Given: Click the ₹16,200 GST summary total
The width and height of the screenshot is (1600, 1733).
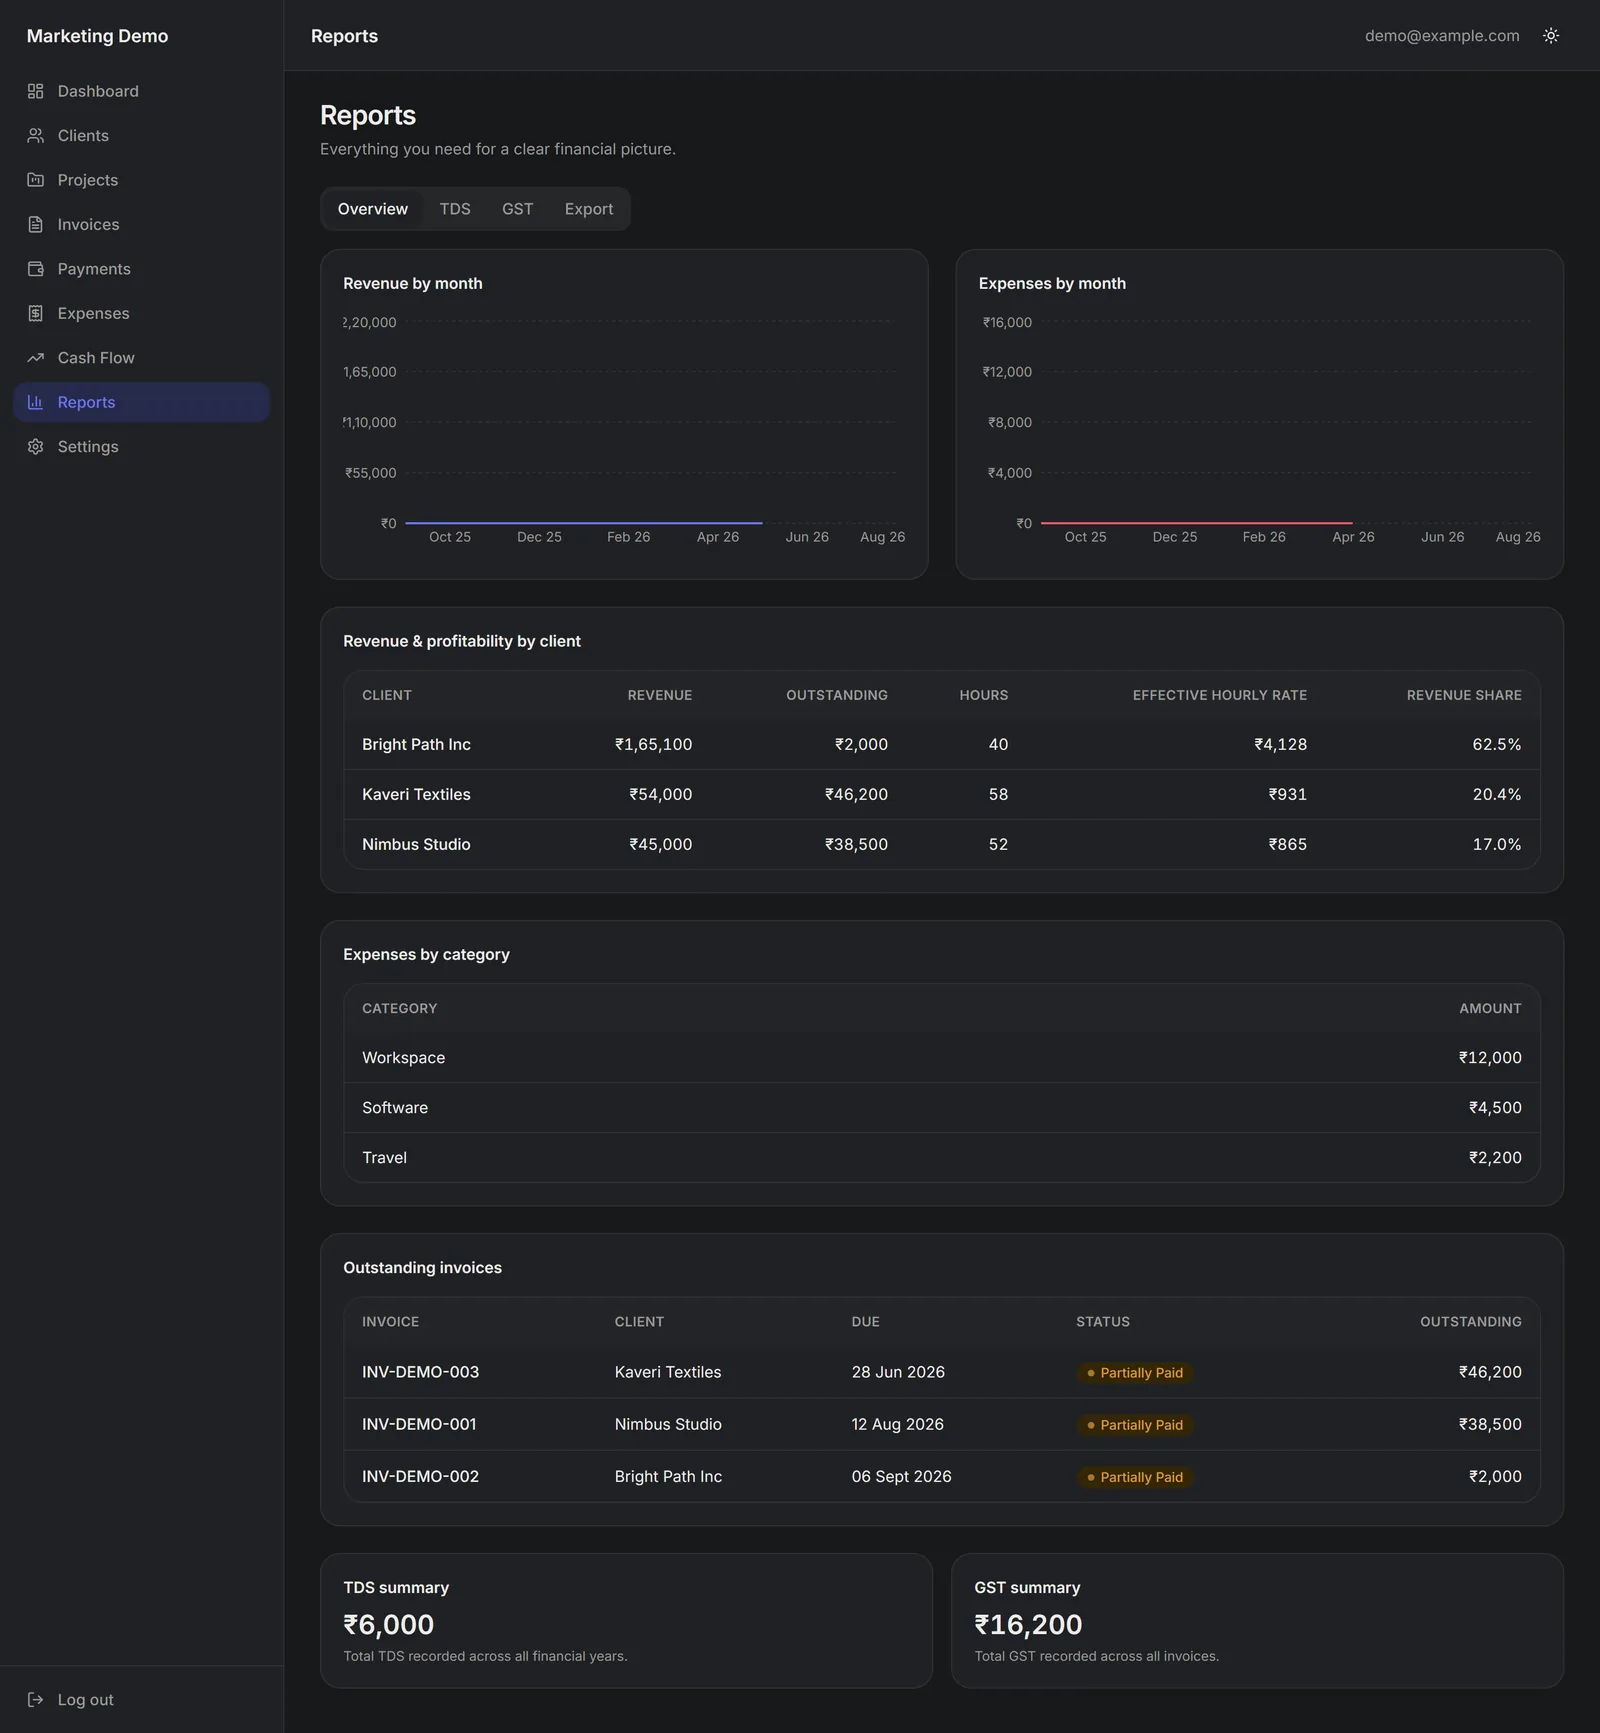Looking at the screenshot, I should coord(1028,1624).
